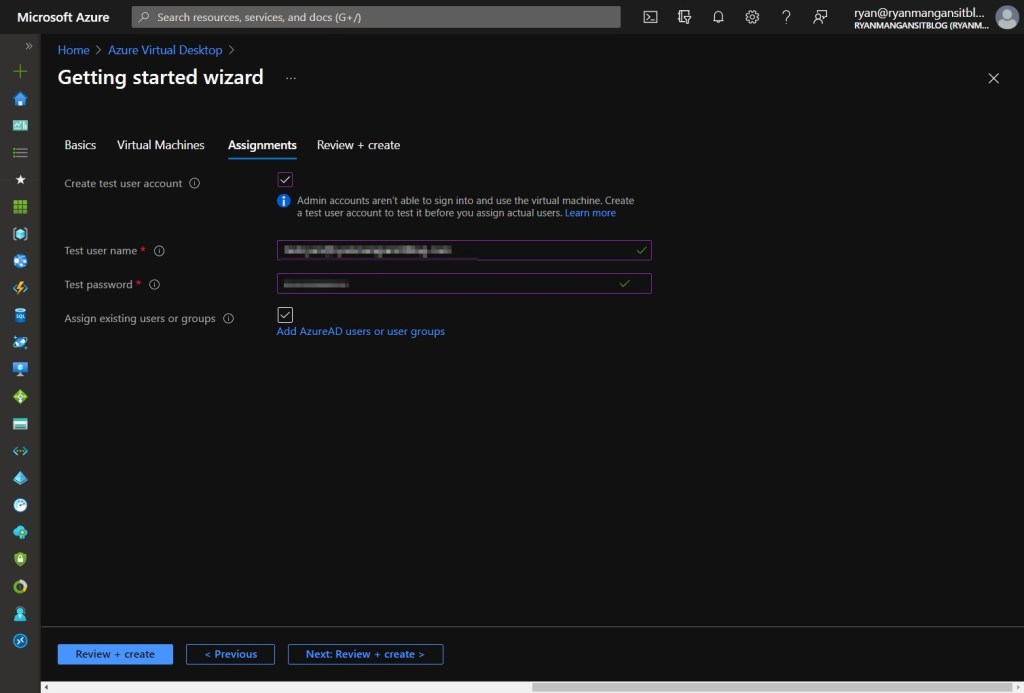Open Add AzureAD users or user groups link
This screenshot has width=1024, height=693.
(360, 331)
